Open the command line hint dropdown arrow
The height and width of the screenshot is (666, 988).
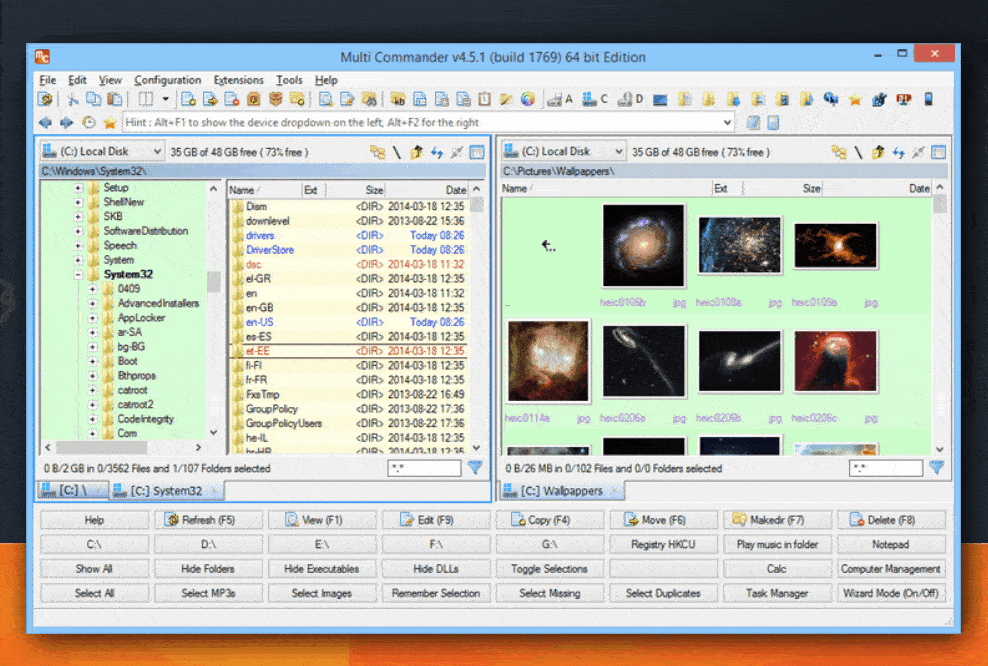click(728, 122)
